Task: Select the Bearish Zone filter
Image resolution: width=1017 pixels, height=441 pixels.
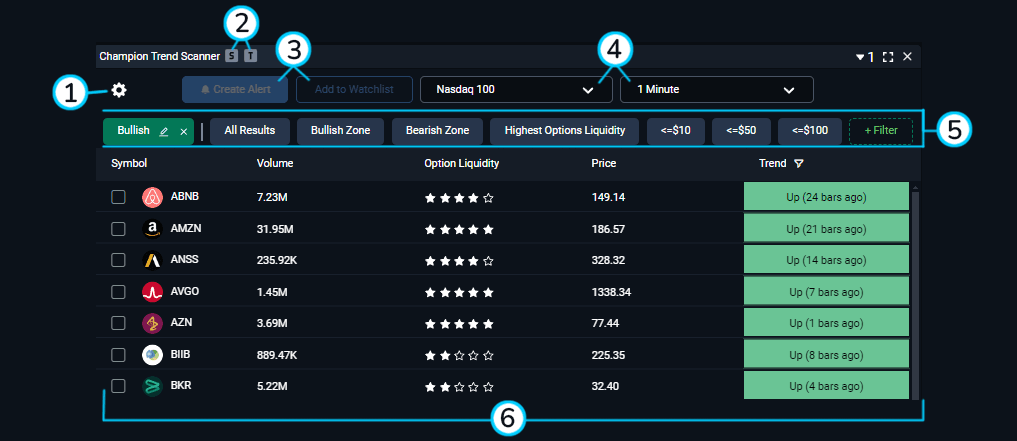Action: coord(437,131)
